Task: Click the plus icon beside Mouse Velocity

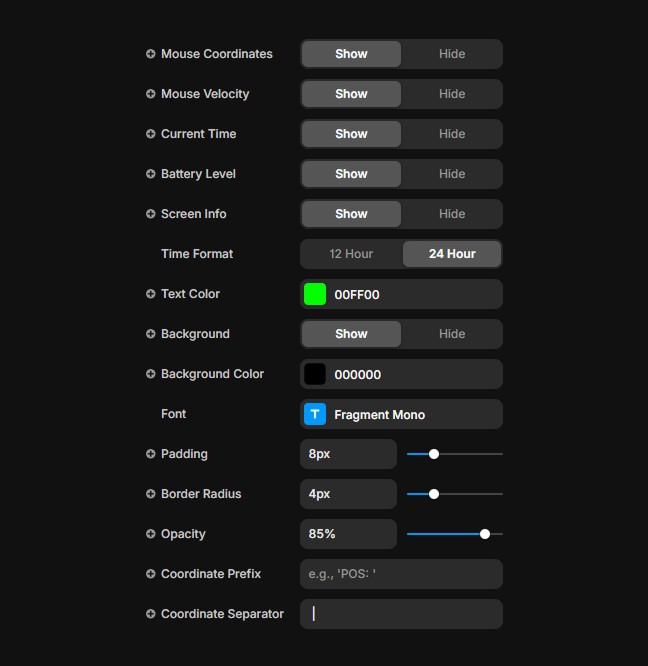Action: [x=151, y=94]
